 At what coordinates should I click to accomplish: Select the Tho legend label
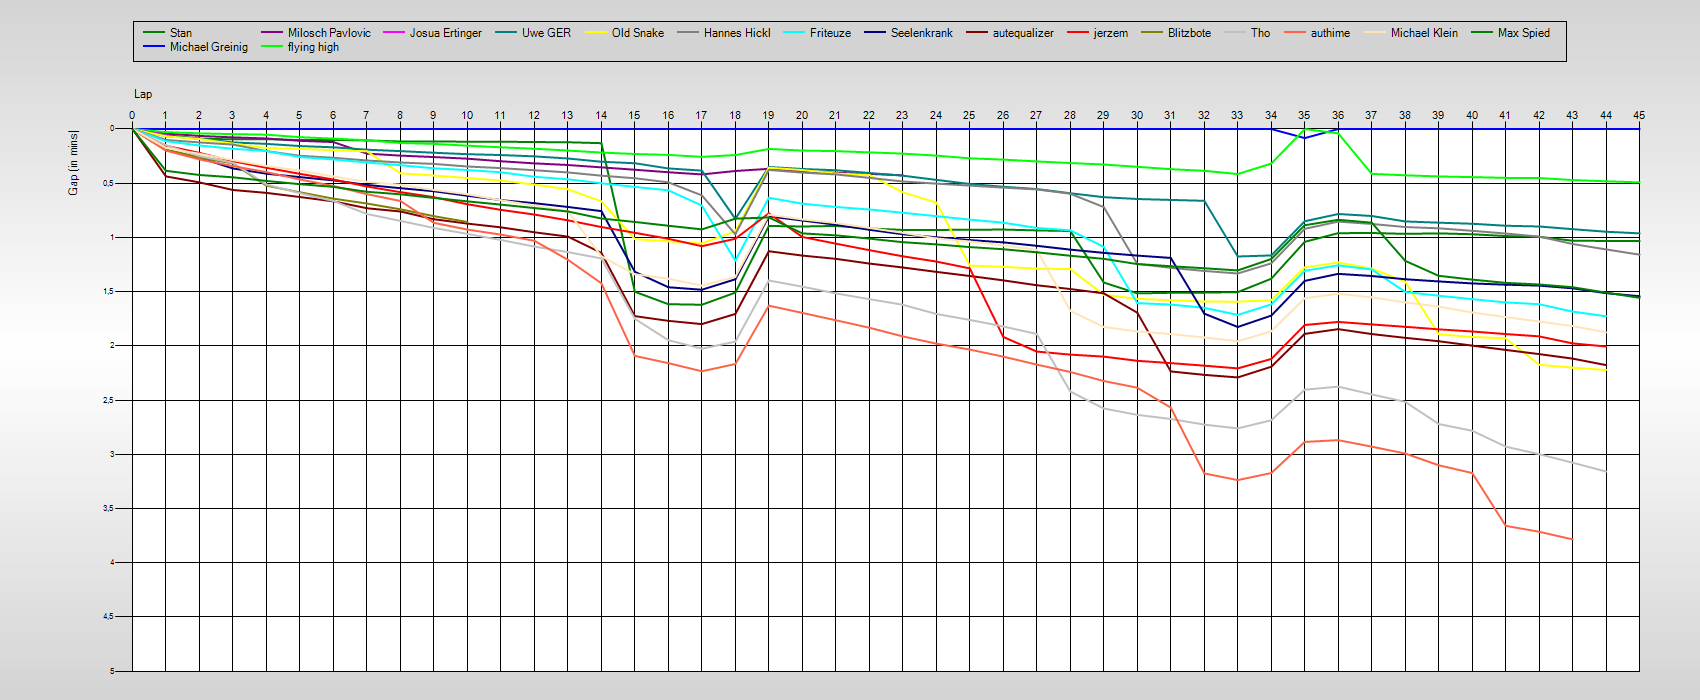[1260, 33]
